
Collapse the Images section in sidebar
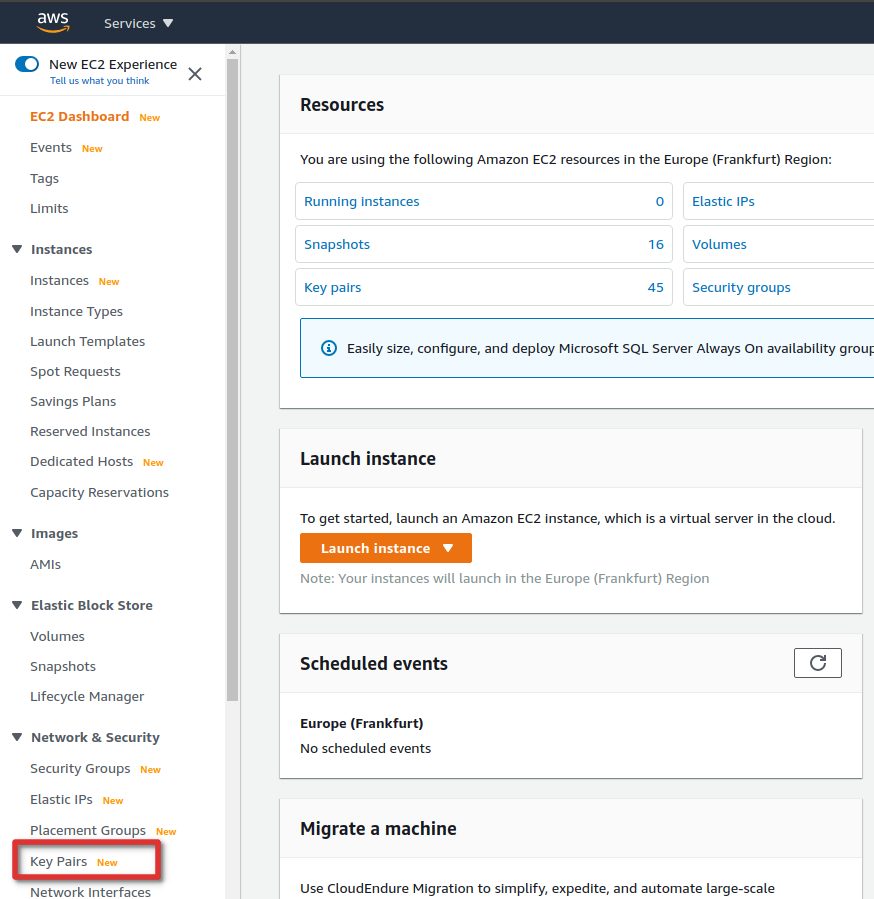17,533
